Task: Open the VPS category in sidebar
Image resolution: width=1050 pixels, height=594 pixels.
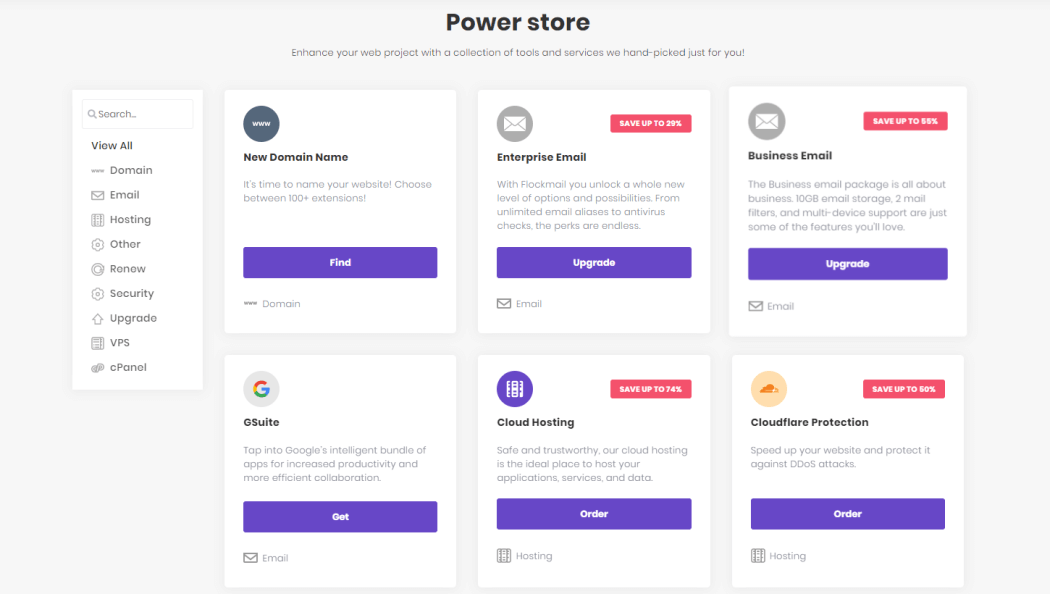Action: (x=119, y=343)
